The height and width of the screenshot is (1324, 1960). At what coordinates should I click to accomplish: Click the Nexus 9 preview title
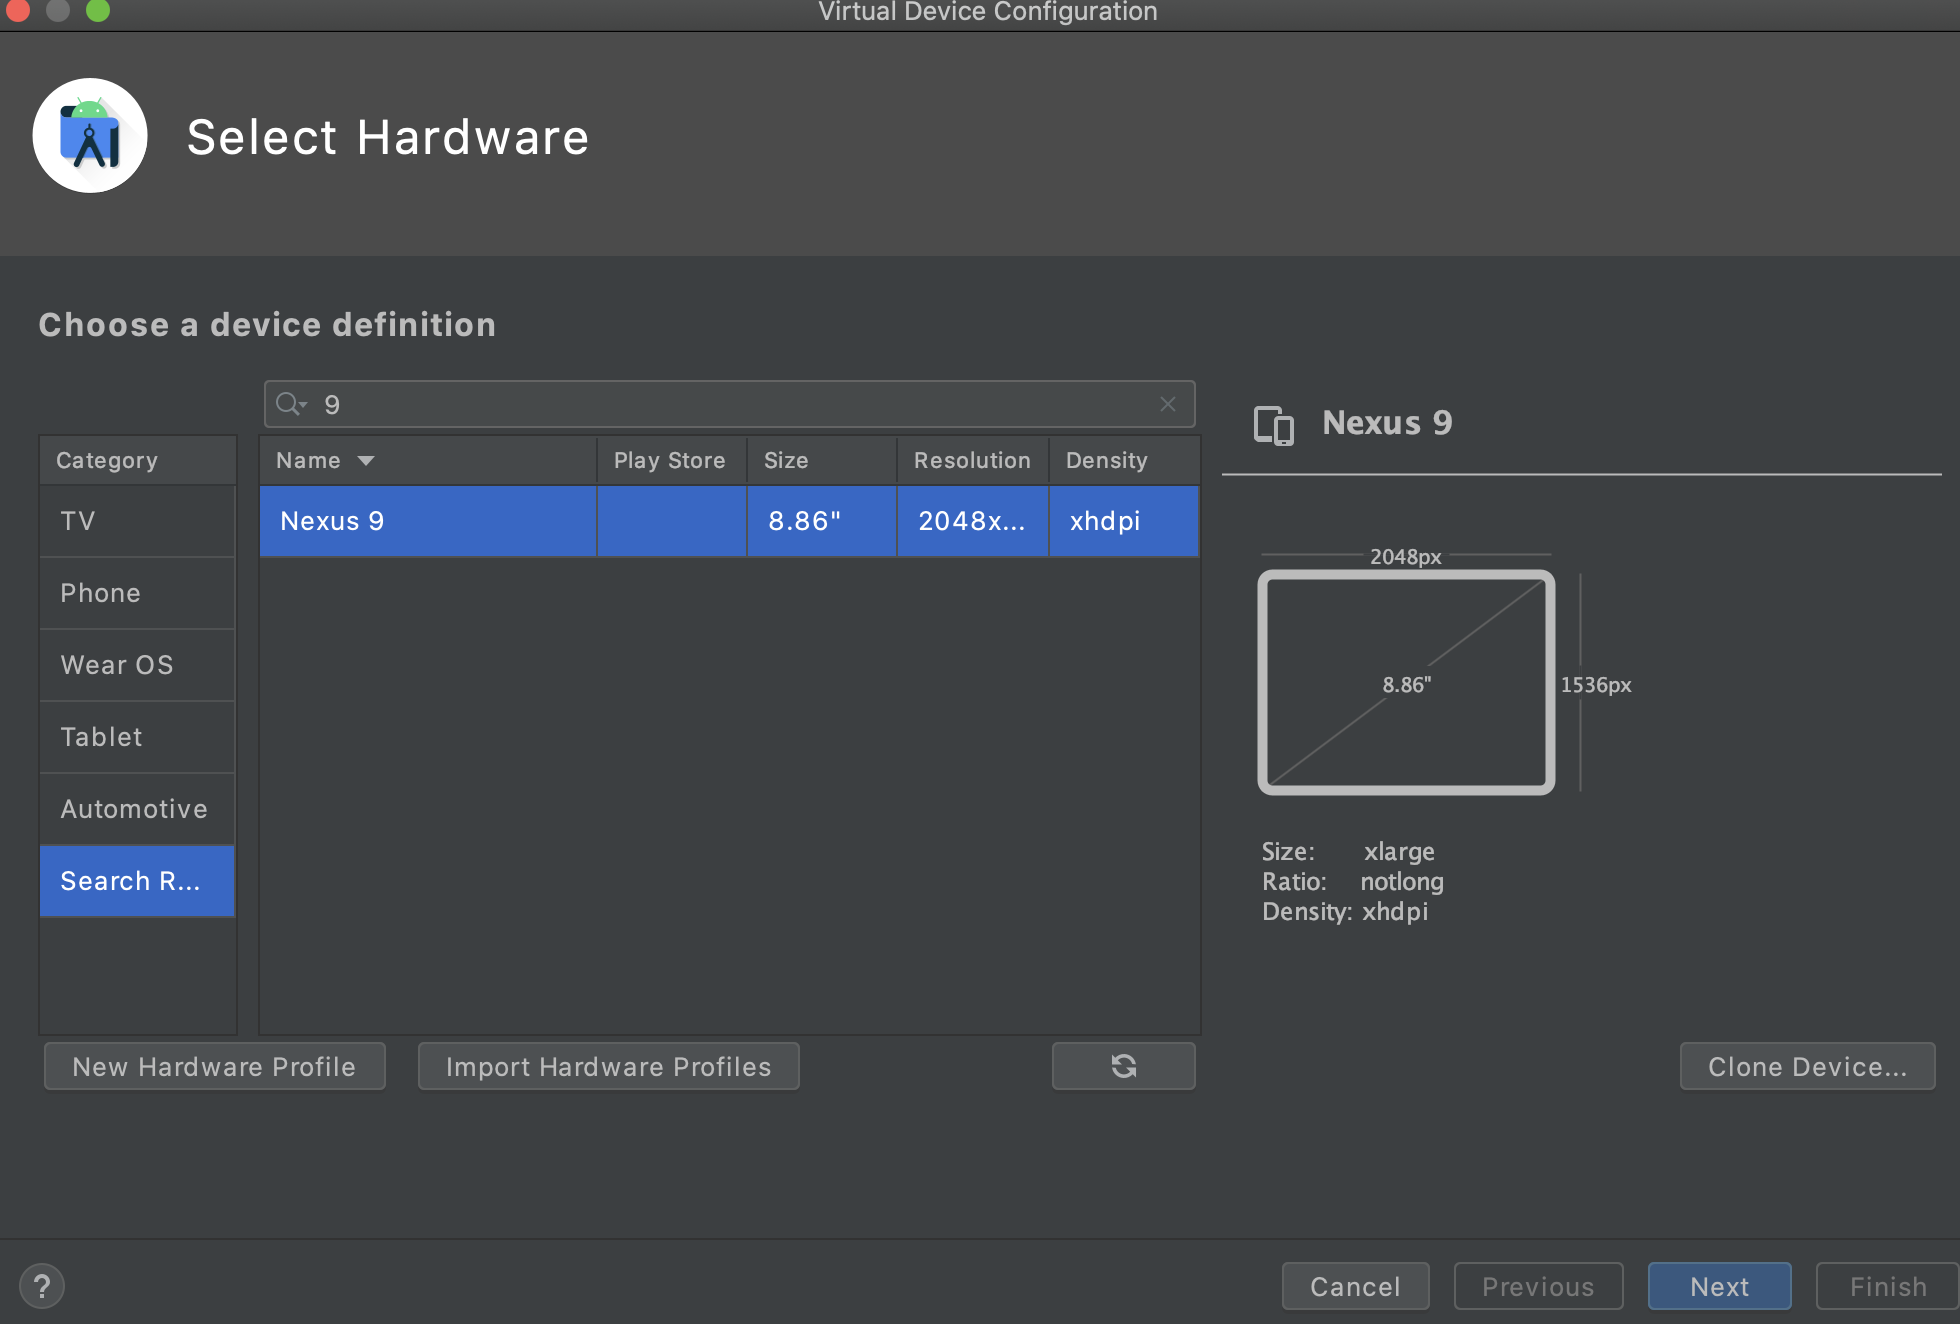tap(1387, 423)
